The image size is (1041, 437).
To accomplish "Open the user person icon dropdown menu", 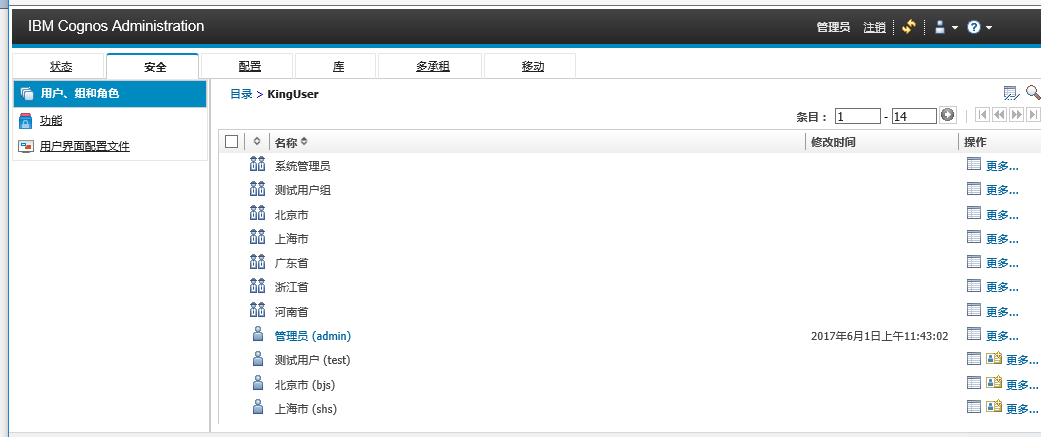I will (x=946, y=27).
